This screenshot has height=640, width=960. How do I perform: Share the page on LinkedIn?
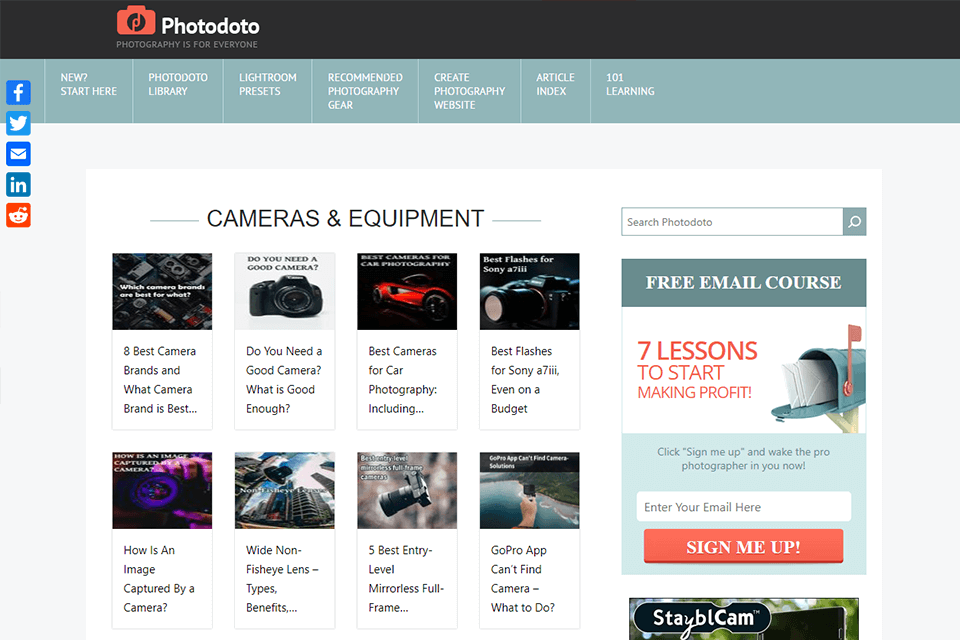(18, 184)
